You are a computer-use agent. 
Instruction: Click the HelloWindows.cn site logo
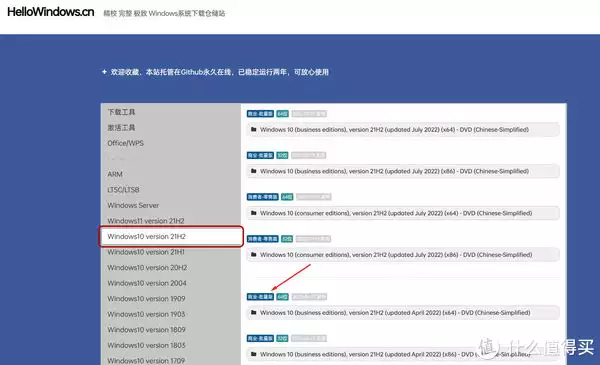pos(51,12)
